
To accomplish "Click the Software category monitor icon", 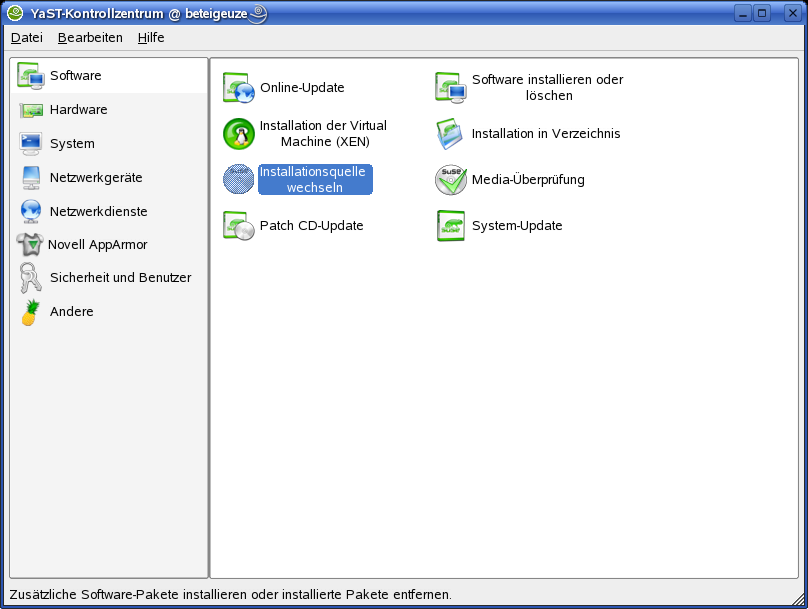I will [30, 76].
